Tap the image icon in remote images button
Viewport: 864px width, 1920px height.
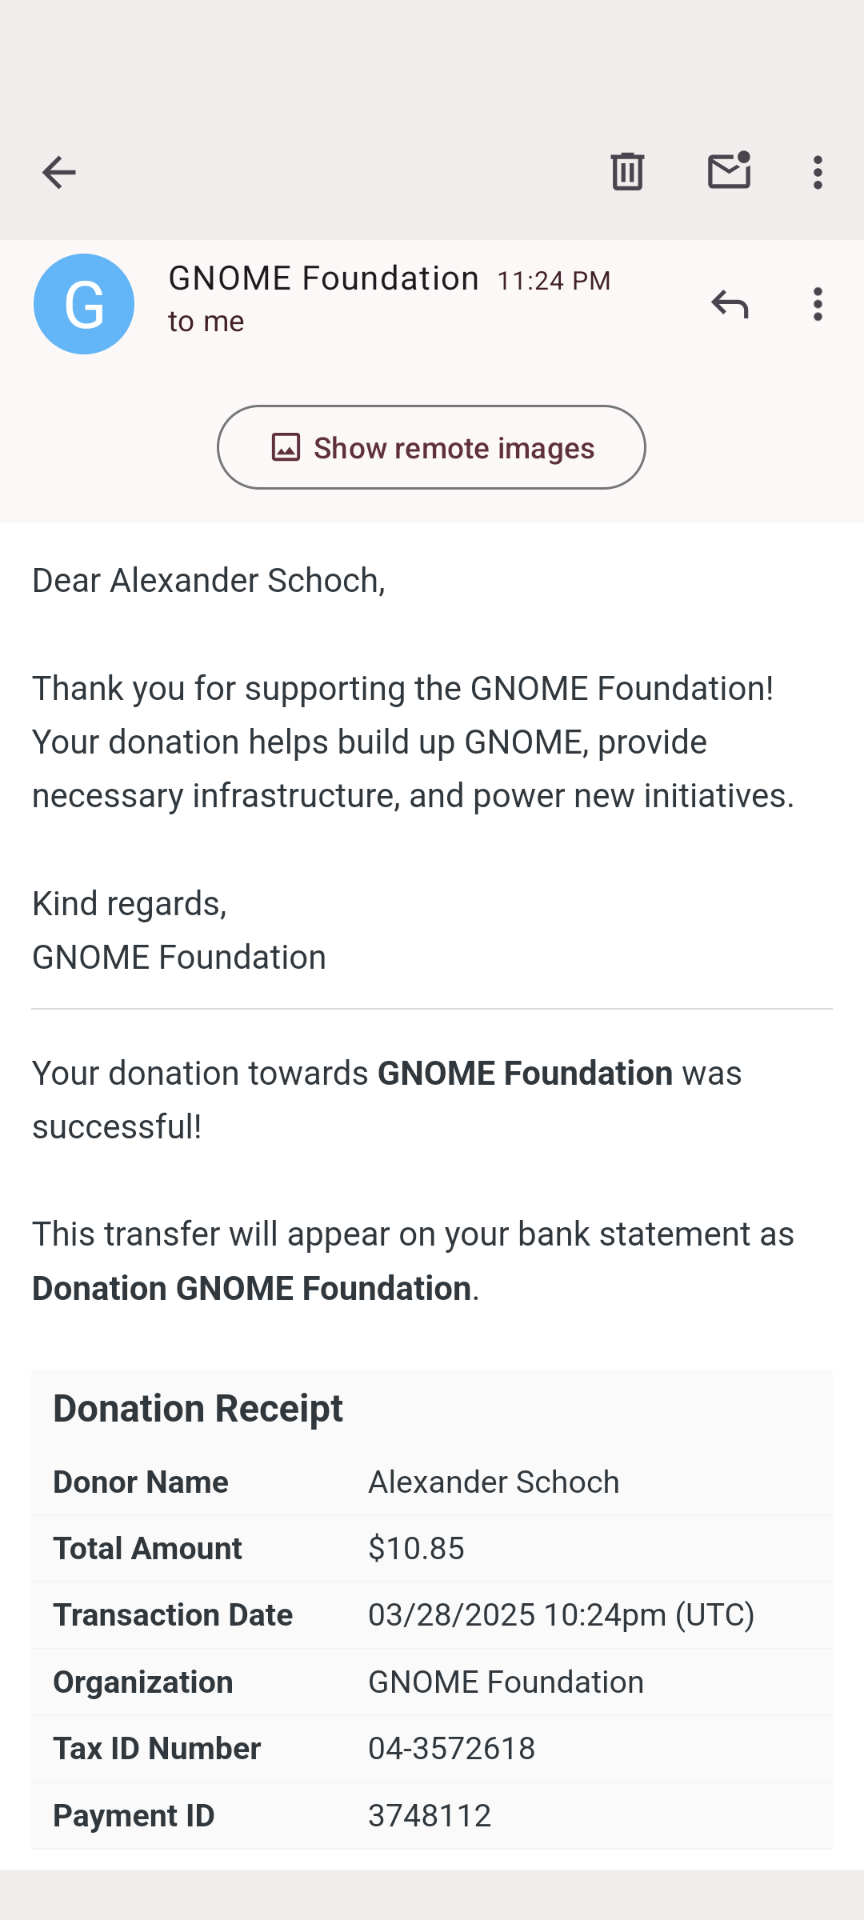(286, 447)
